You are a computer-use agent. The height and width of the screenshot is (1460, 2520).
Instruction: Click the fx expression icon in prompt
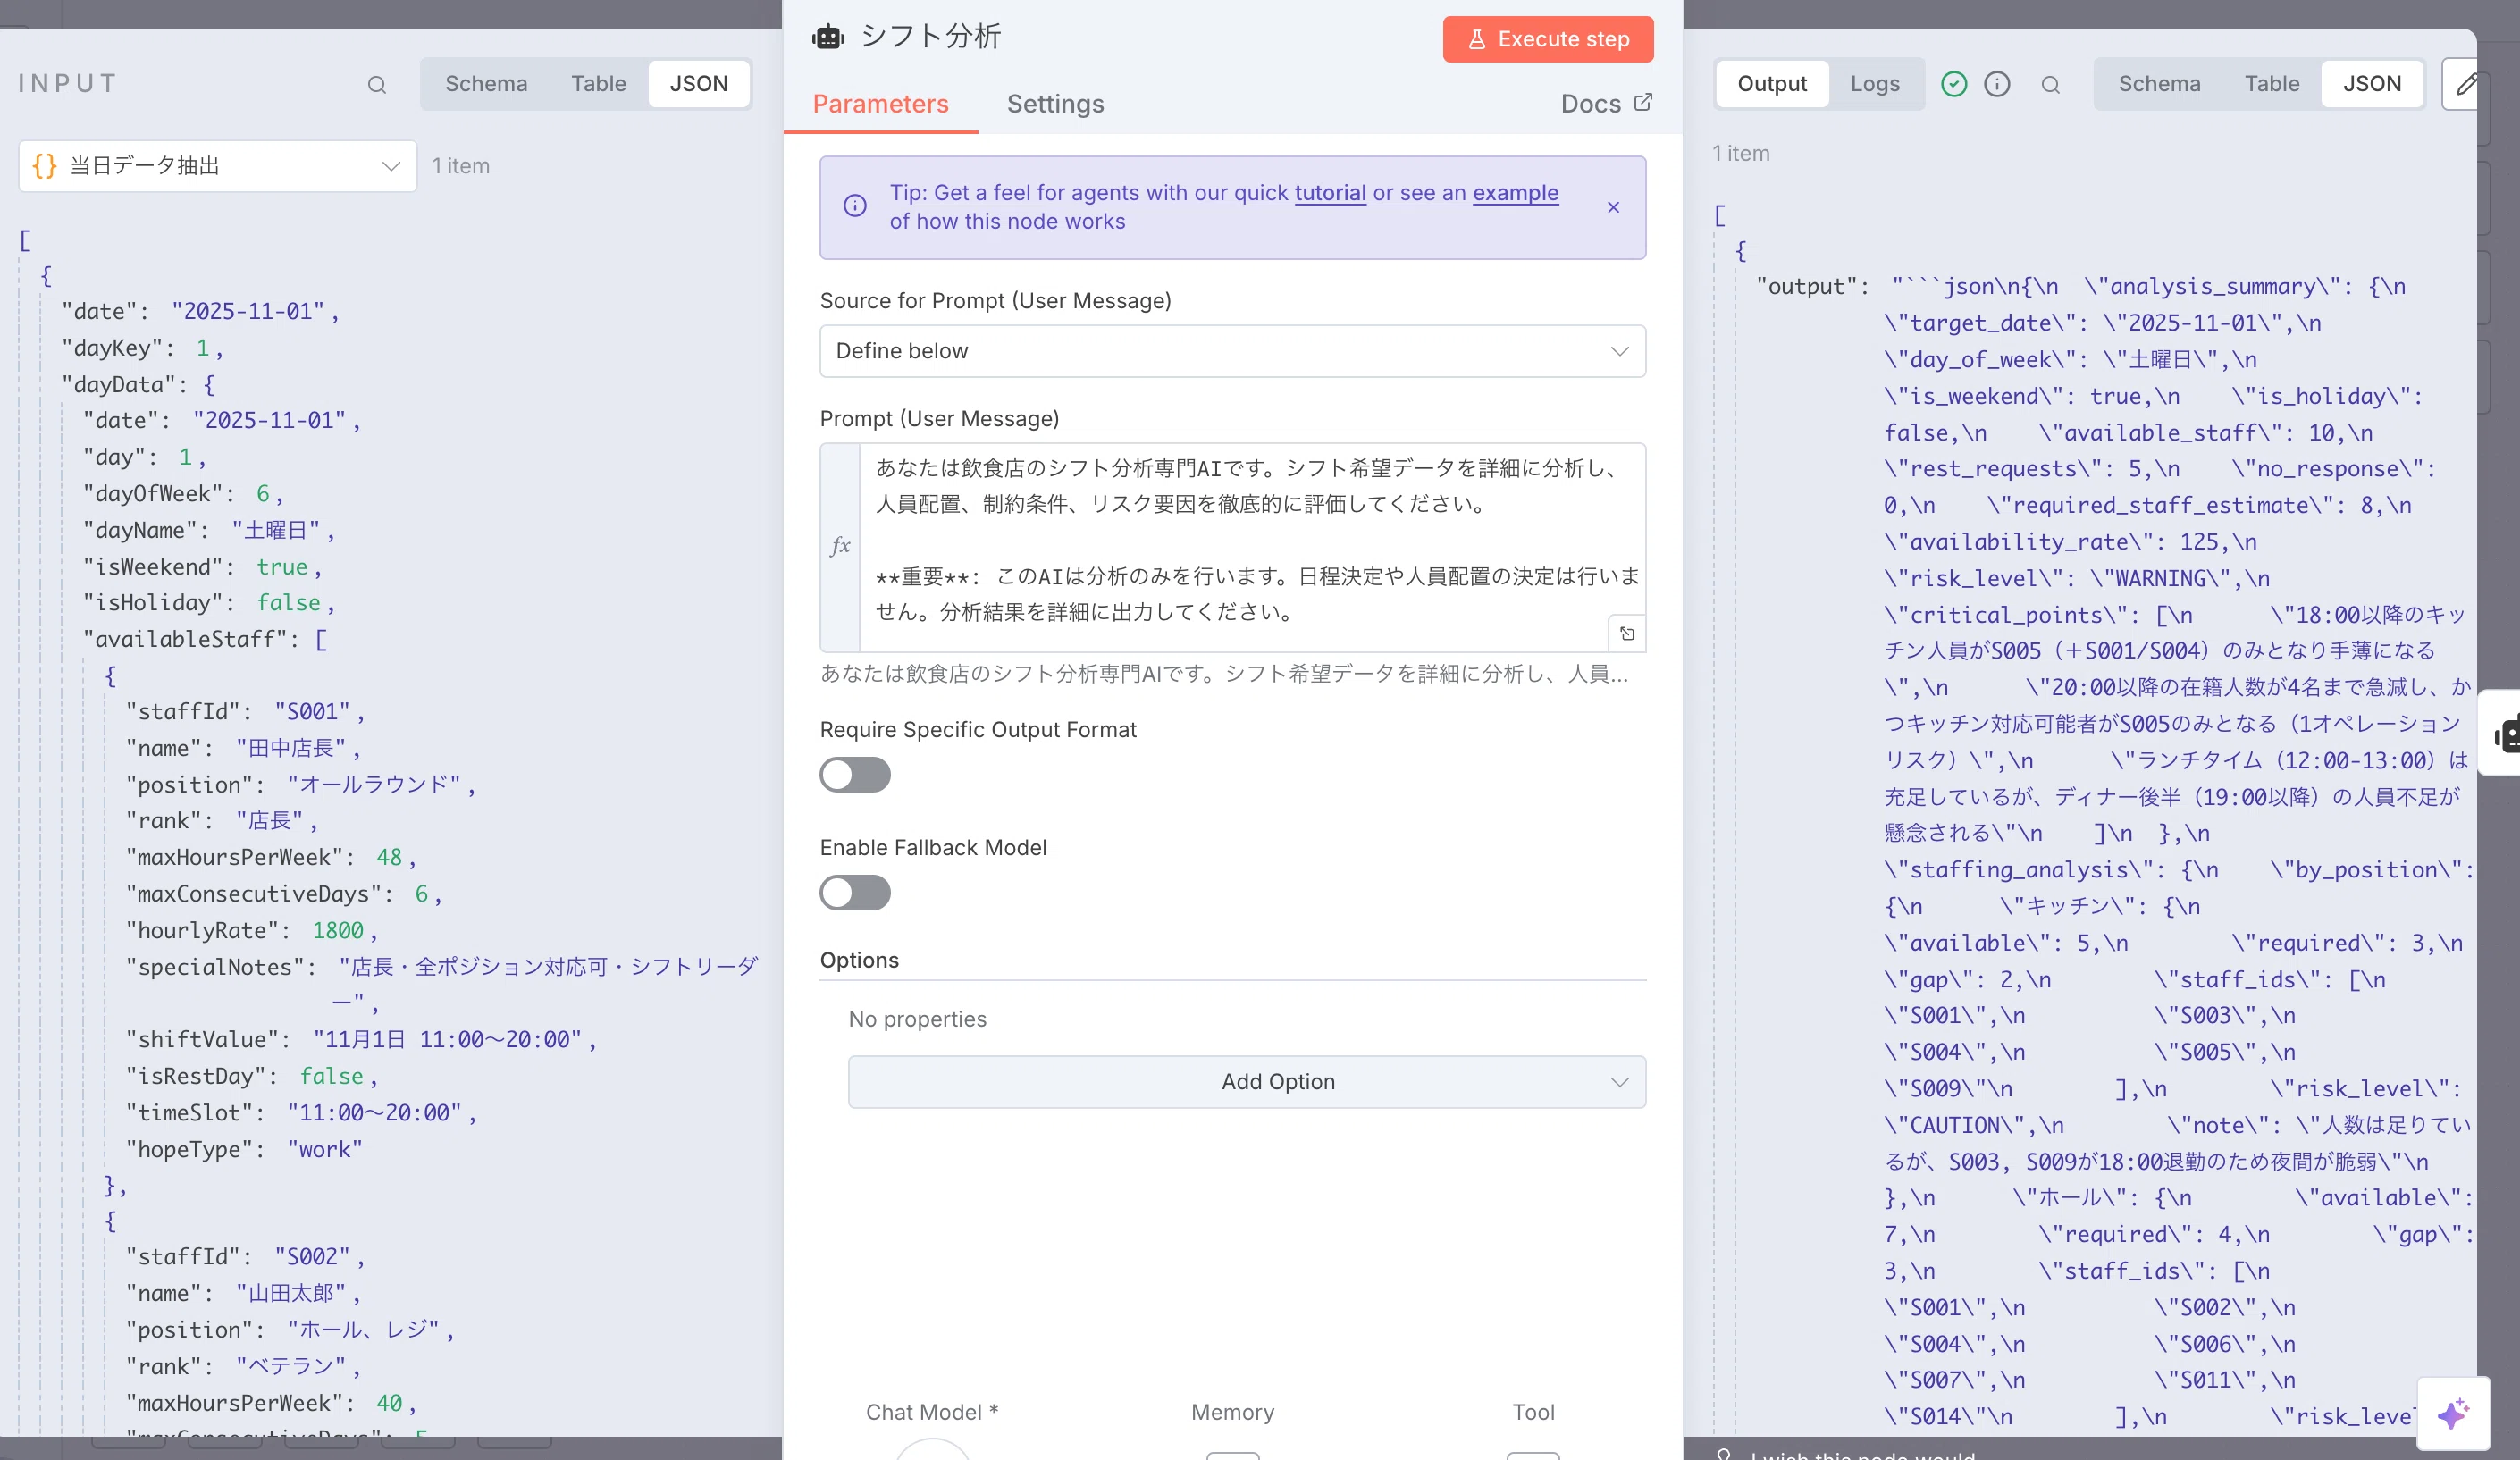point(840,546)
